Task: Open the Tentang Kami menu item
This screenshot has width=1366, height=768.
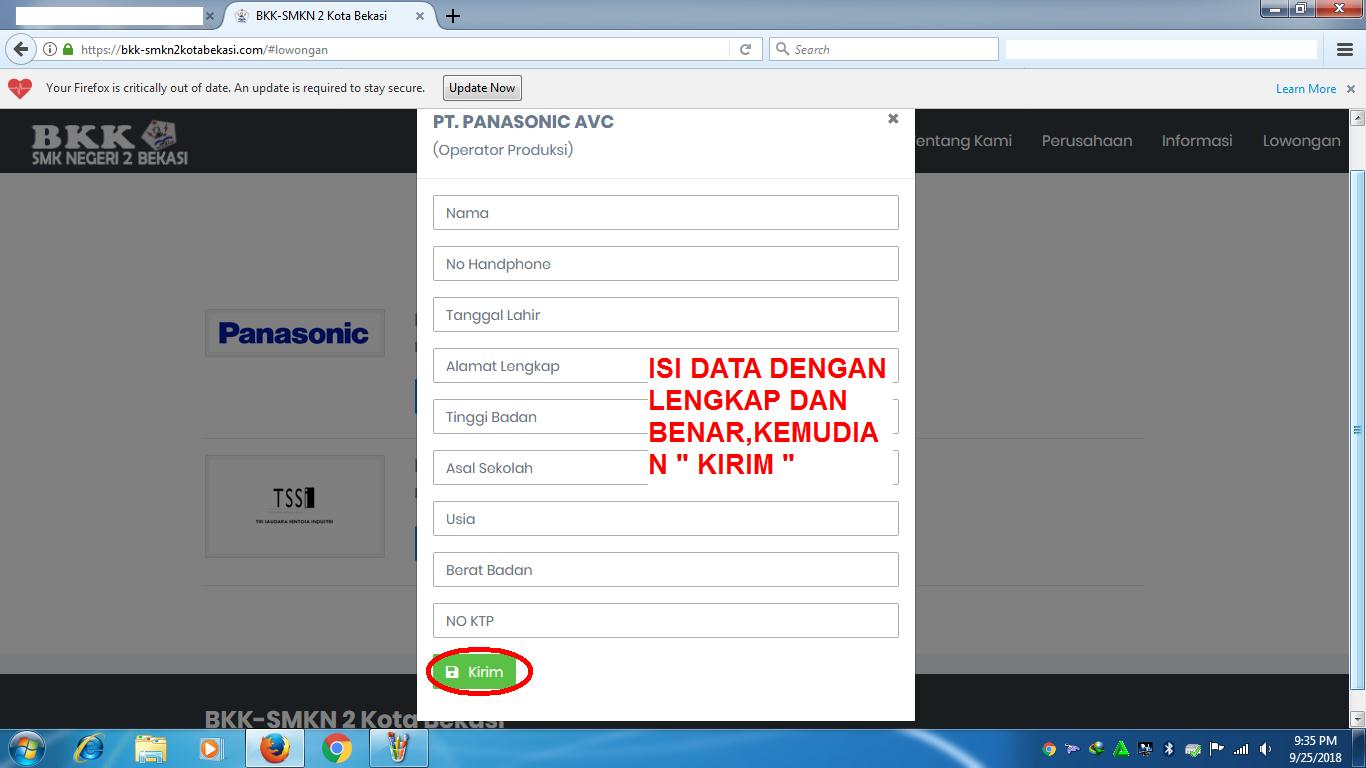Action: pos(963,141)
